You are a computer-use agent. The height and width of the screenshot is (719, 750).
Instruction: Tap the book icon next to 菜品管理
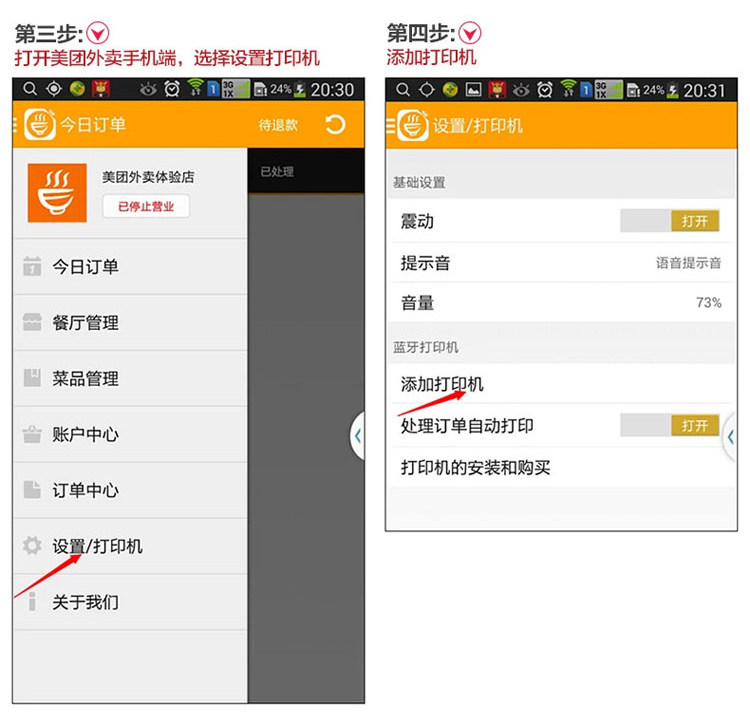pos(32,378)
